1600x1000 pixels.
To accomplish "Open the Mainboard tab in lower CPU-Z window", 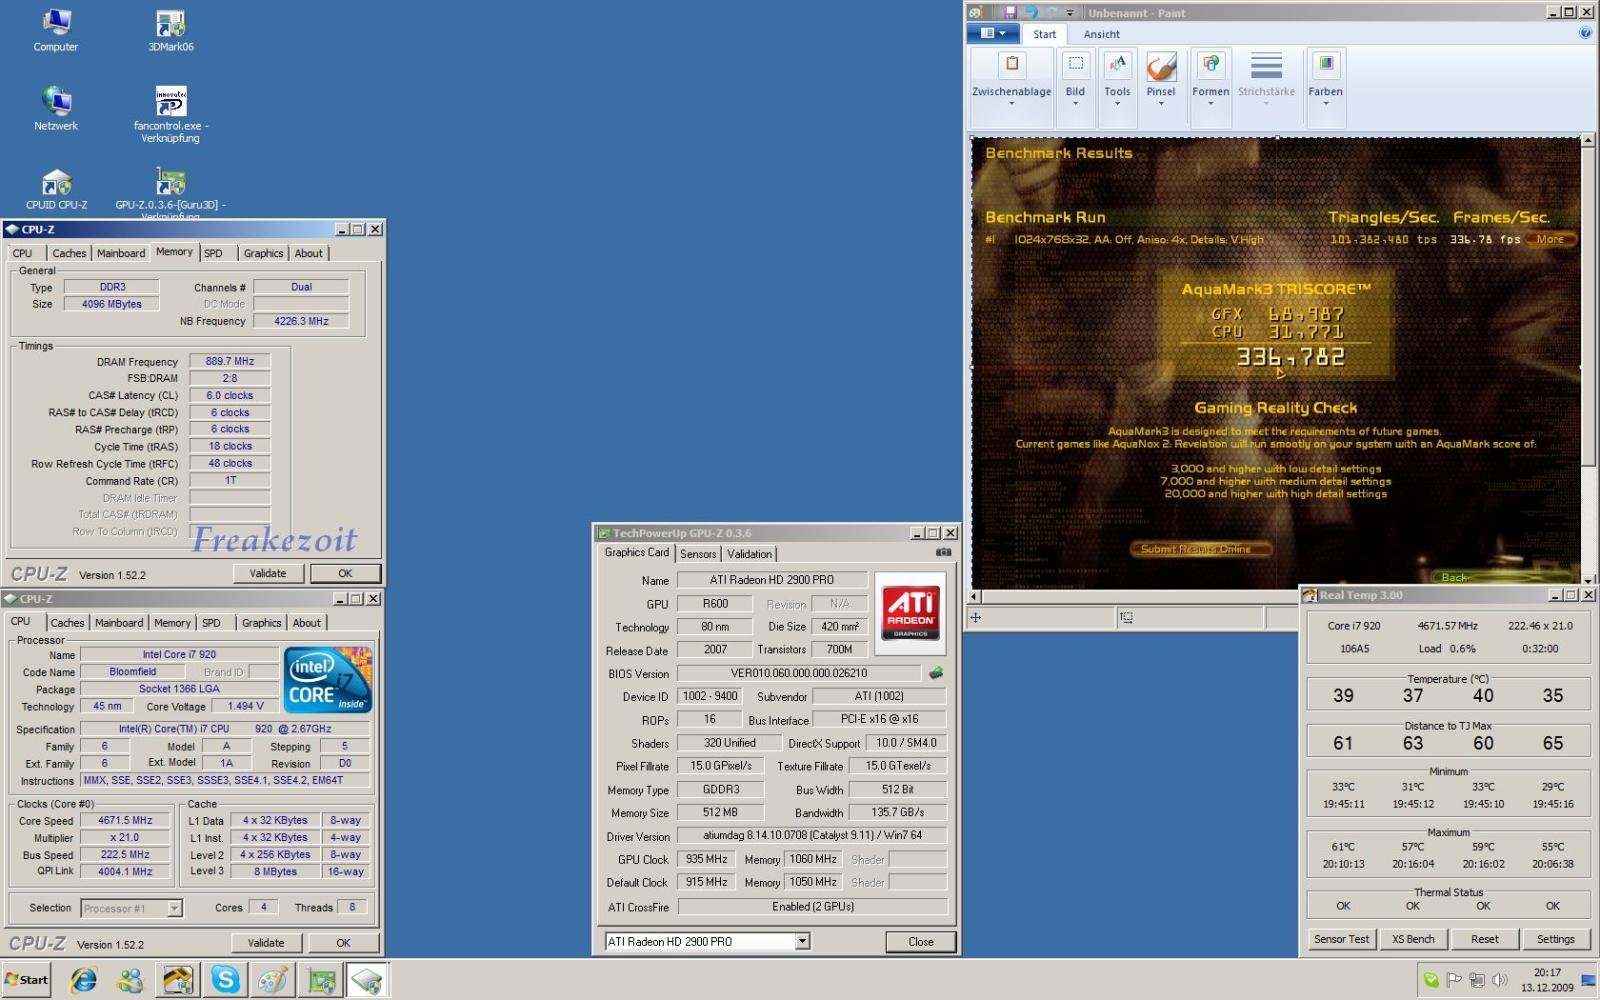I will pos(119,623).
